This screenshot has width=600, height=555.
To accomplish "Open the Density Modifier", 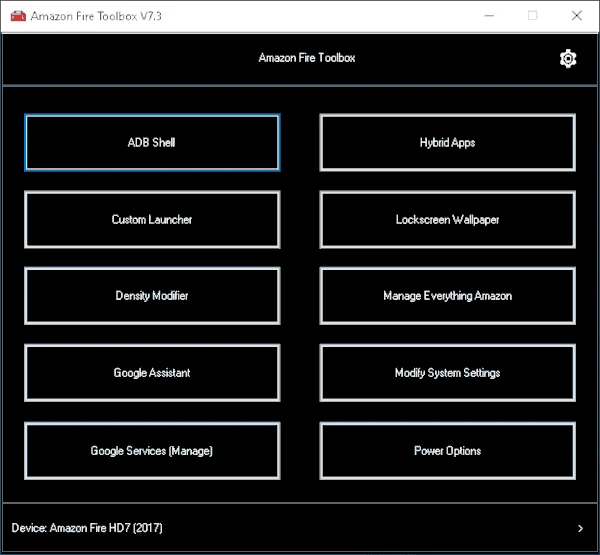I will click(x=152, y=296).
